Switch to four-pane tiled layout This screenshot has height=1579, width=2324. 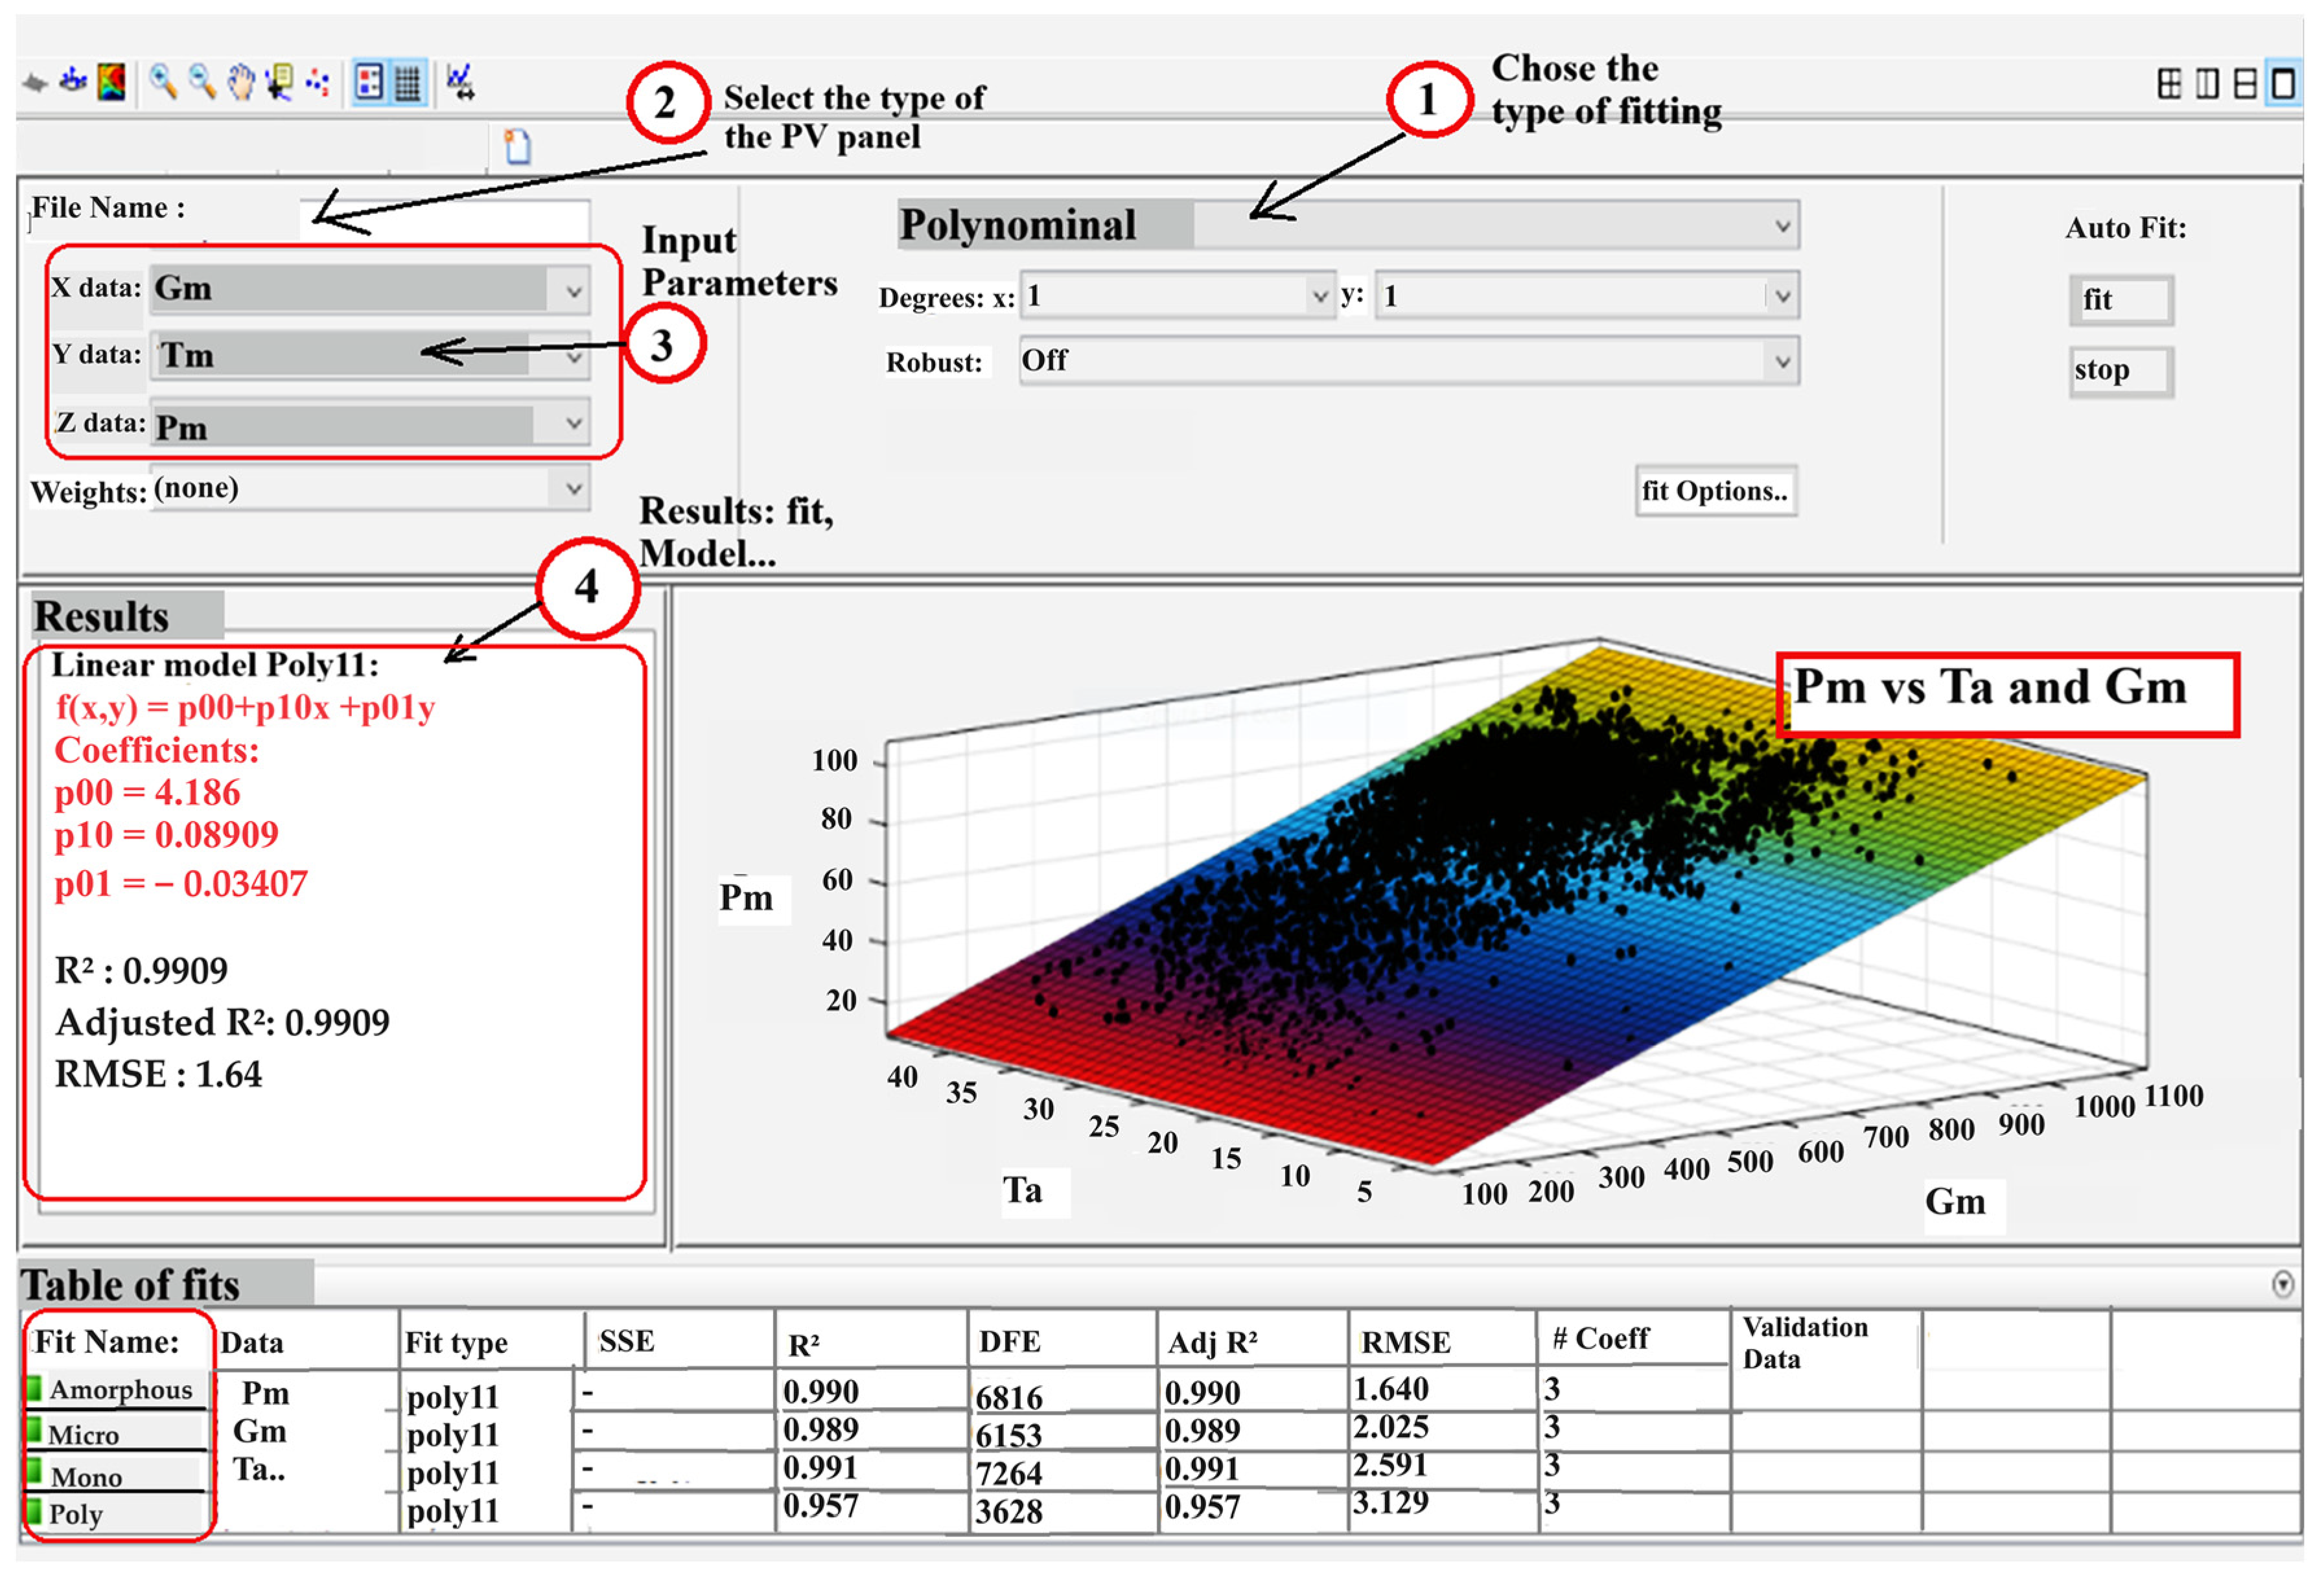2169,84
